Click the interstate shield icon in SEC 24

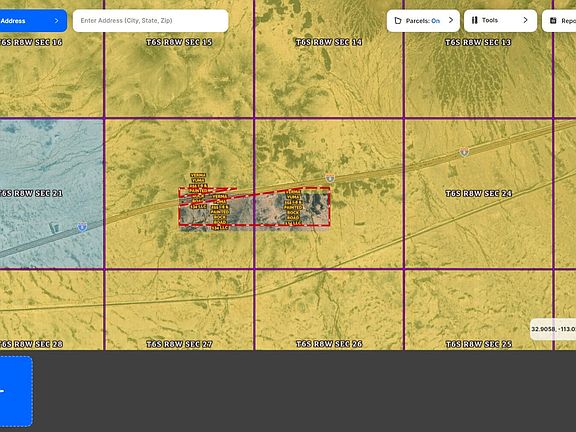(x=464, y=152)
